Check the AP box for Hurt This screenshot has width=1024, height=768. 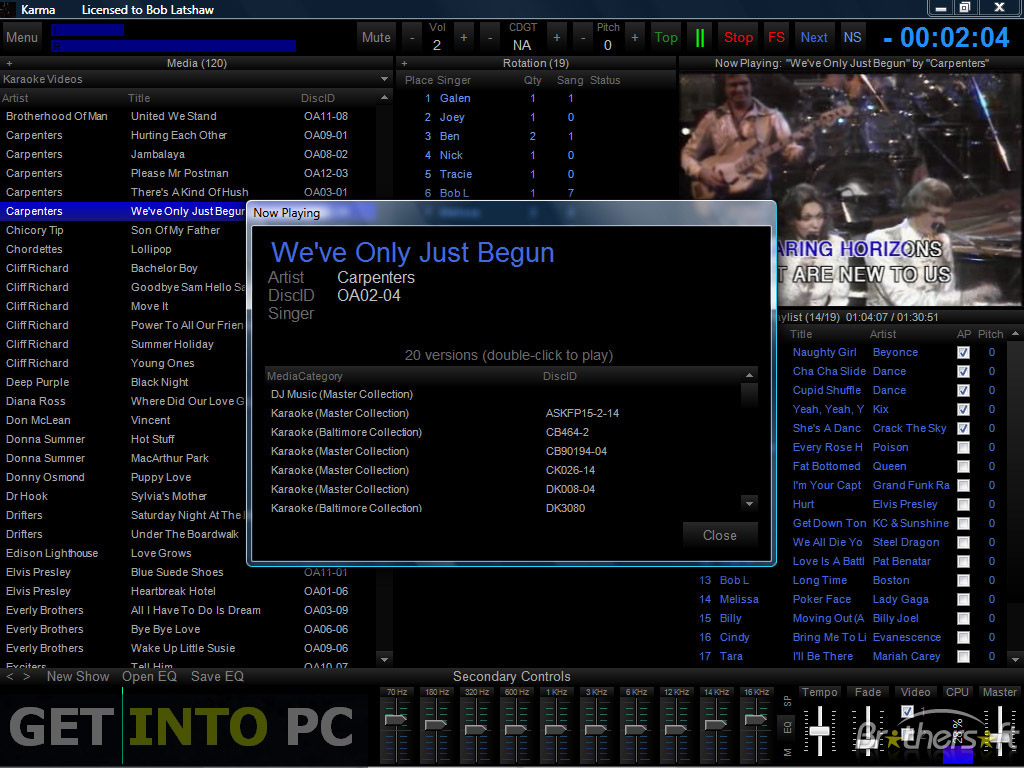pyautogui.click(x=963, y=504)
